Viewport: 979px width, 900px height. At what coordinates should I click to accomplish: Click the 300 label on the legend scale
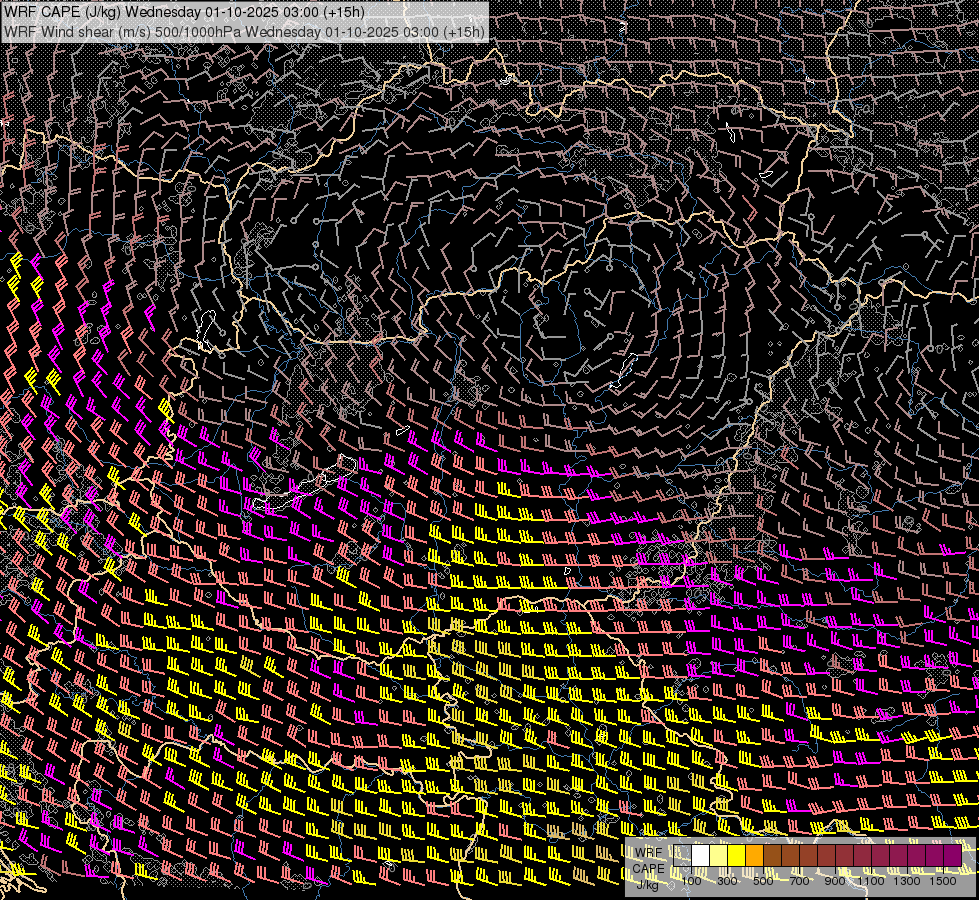(x=727, y=880)
